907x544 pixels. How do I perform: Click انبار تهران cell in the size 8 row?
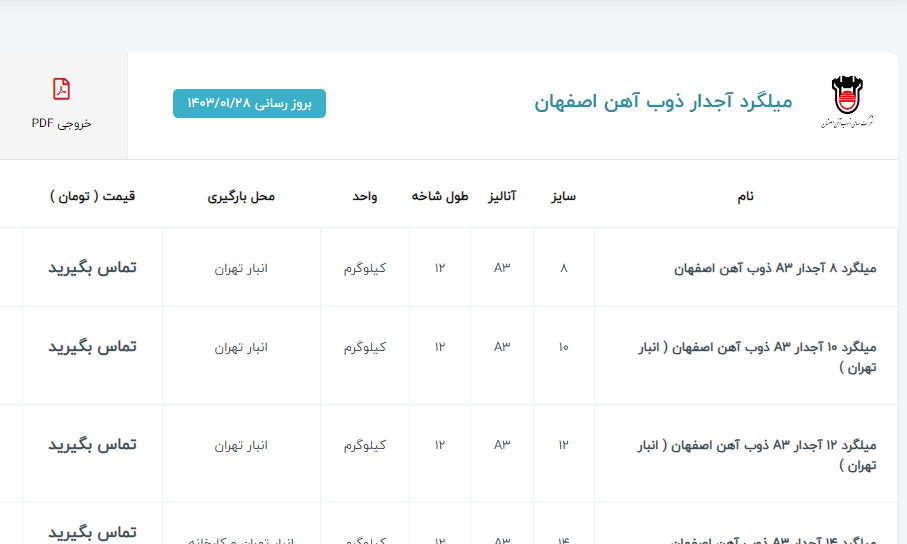tap(241, 268)
